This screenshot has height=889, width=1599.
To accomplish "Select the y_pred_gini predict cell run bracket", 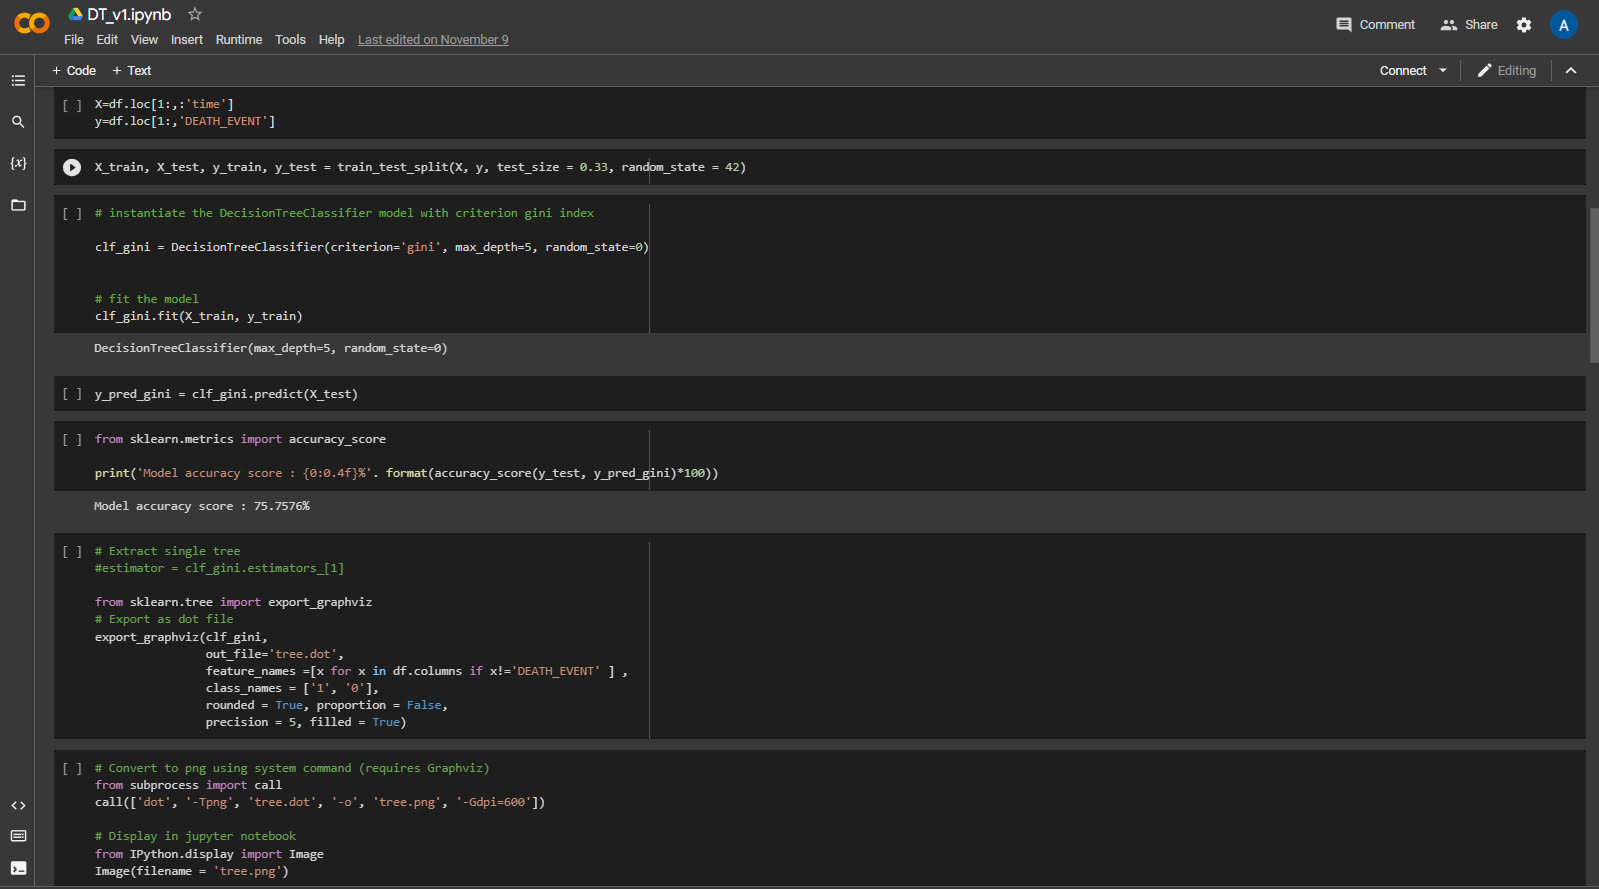I will tap(72, 394).
